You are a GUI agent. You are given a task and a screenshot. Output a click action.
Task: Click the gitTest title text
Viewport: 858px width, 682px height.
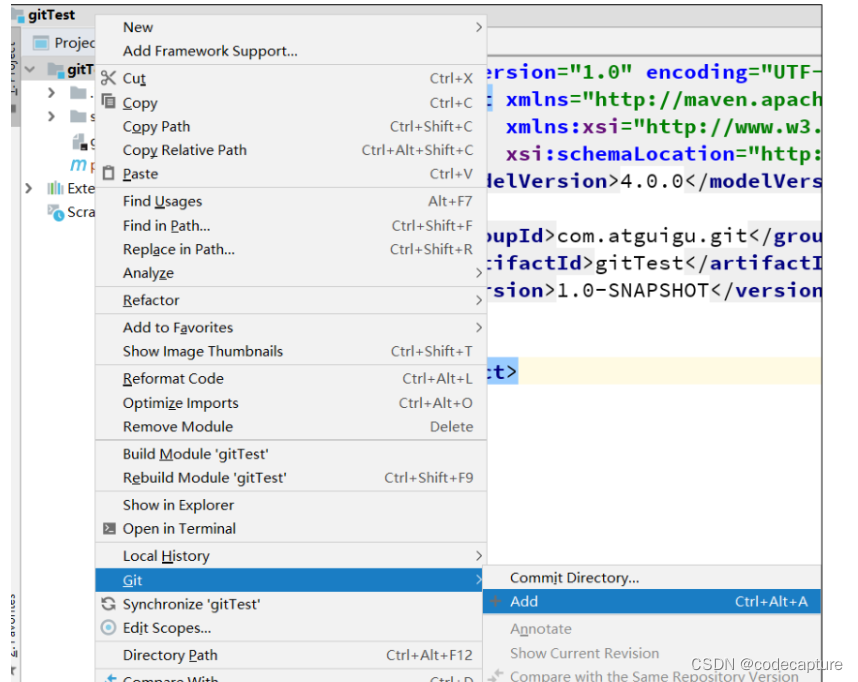click(51, 15)
